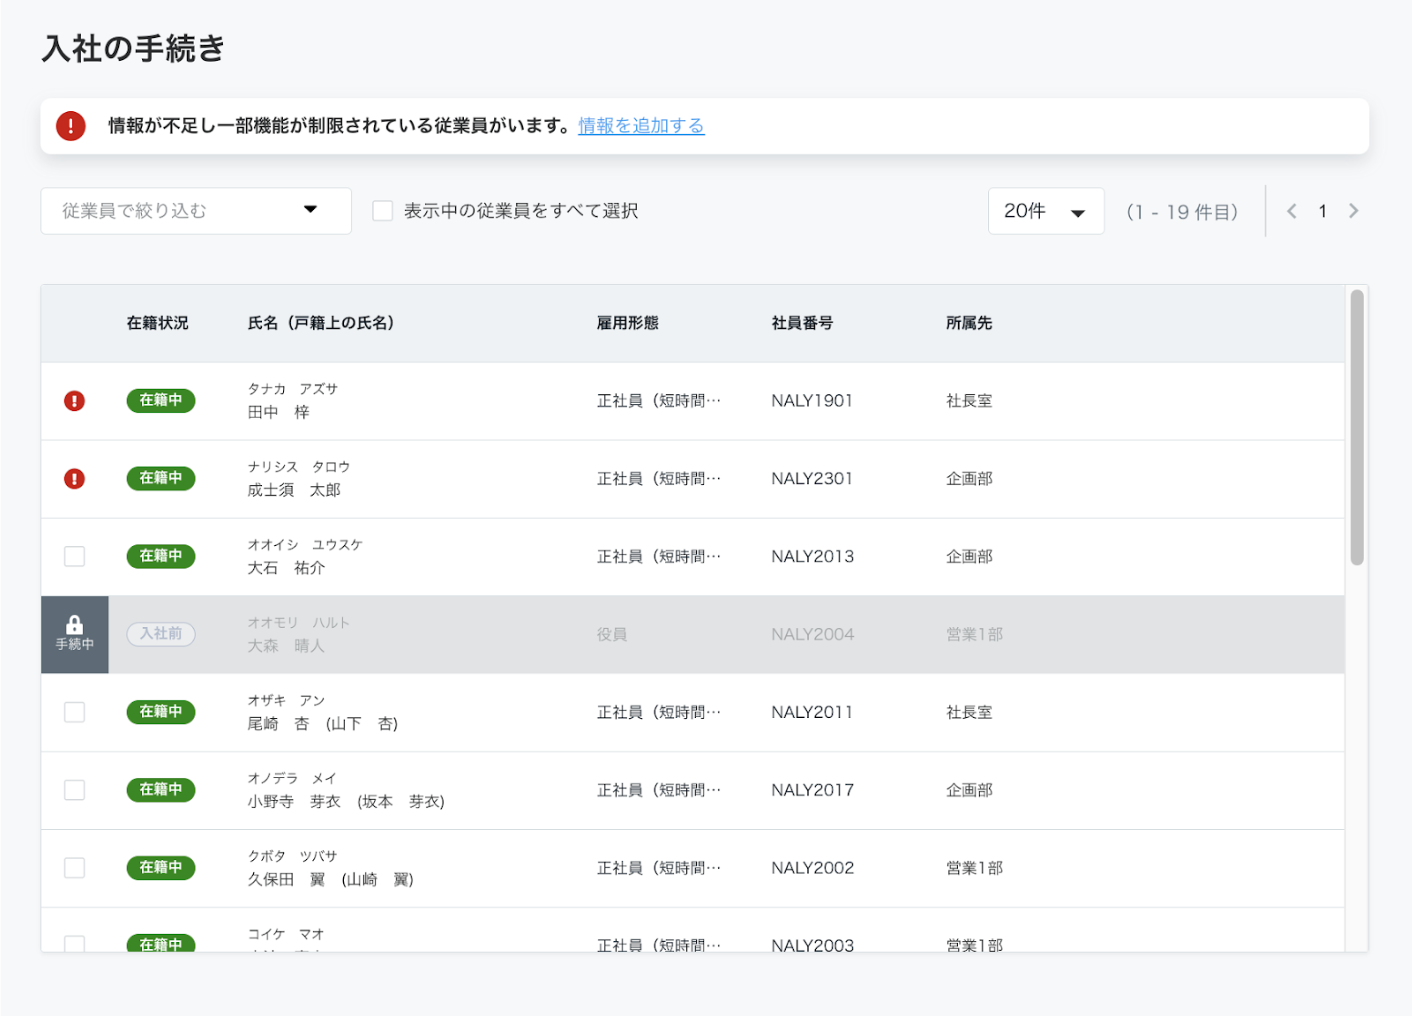Click the error icon on the 成士須 太郎 row

point(75,479)
